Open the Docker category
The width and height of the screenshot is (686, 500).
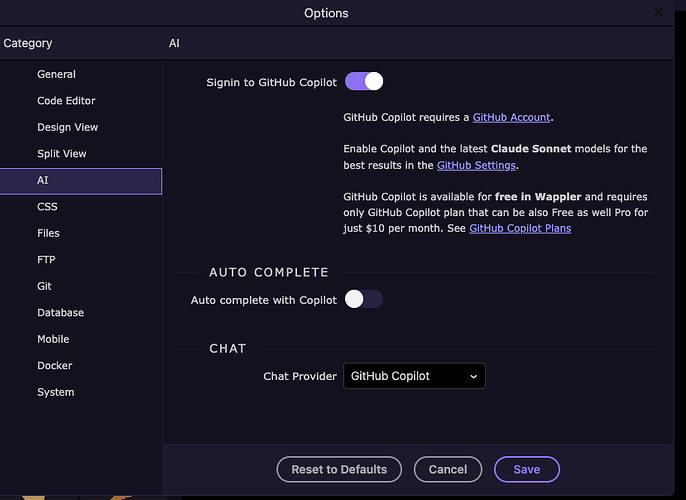point(55,366)
